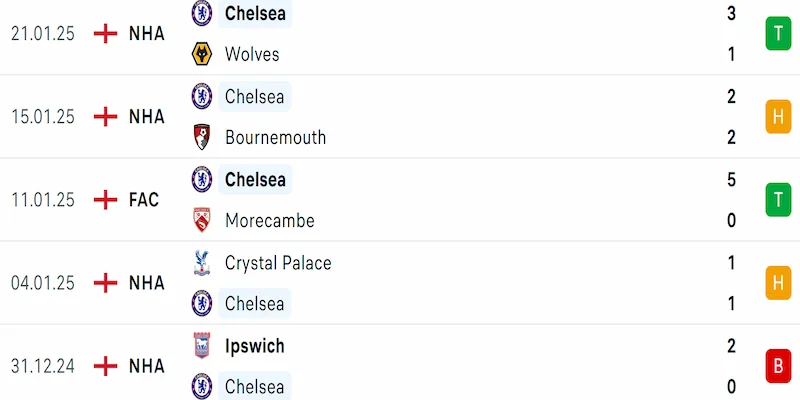Click the orange H badge for Bournemouth match
This screenshot has height=400, width=800.
pyautogui.click(x=778, y=117)
